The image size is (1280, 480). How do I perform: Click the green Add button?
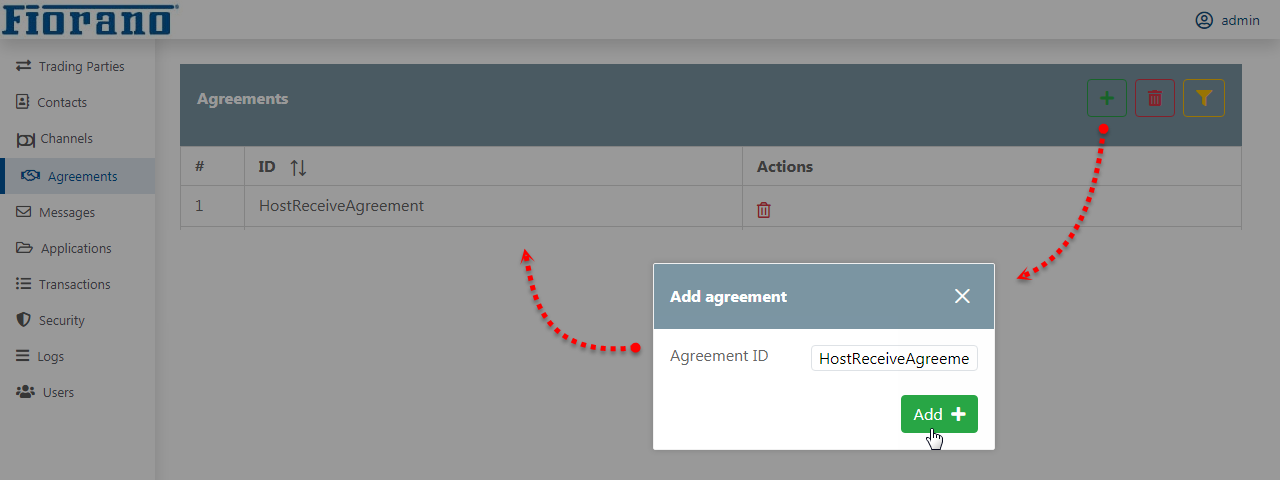[x=939, y=414]
